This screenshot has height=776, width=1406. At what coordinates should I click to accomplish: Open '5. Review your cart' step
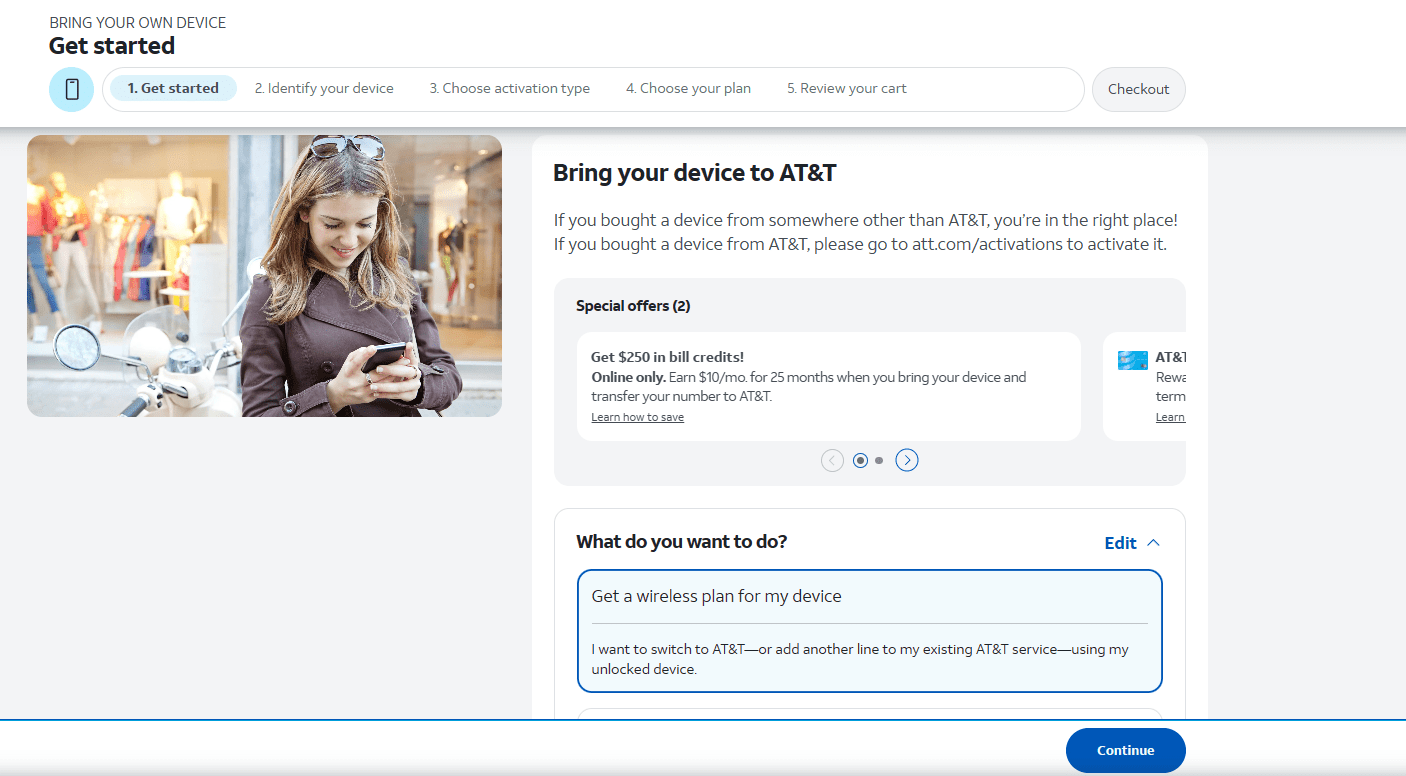point(846,88)
